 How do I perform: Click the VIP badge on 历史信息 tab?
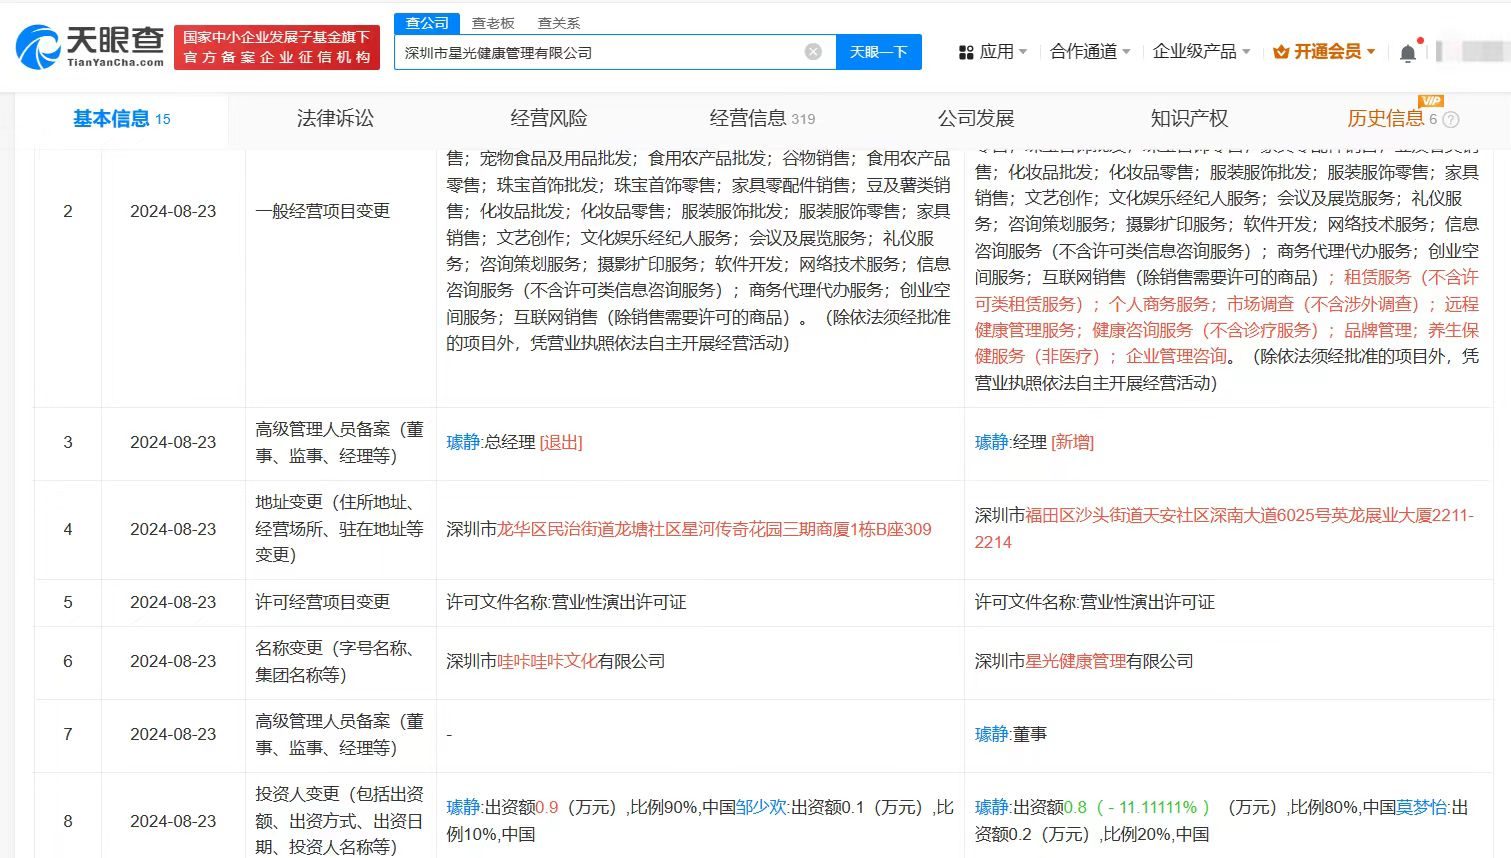pos(1432,101)
